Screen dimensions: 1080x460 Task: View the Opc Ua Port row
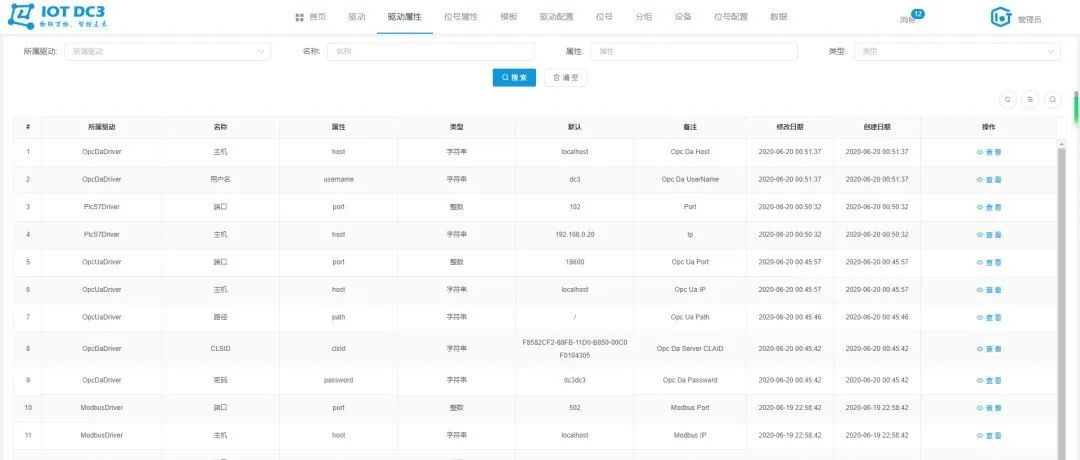[x=989, y=262]
